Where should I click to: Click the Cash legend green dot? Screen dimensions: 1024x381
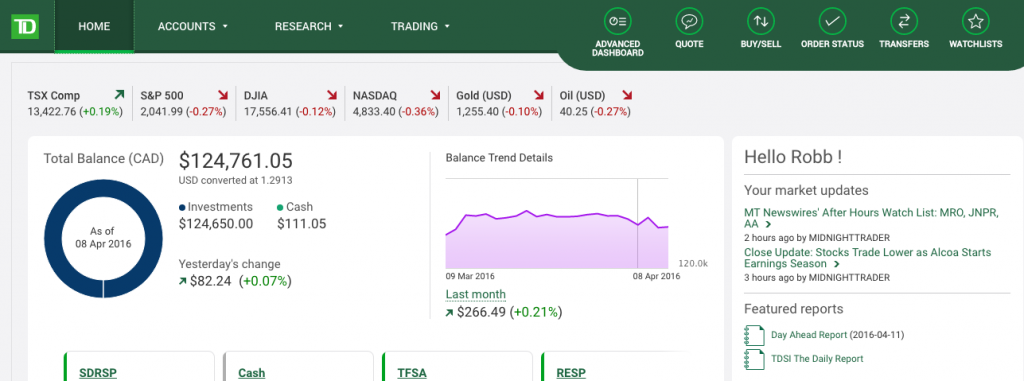tap(280, 208)
